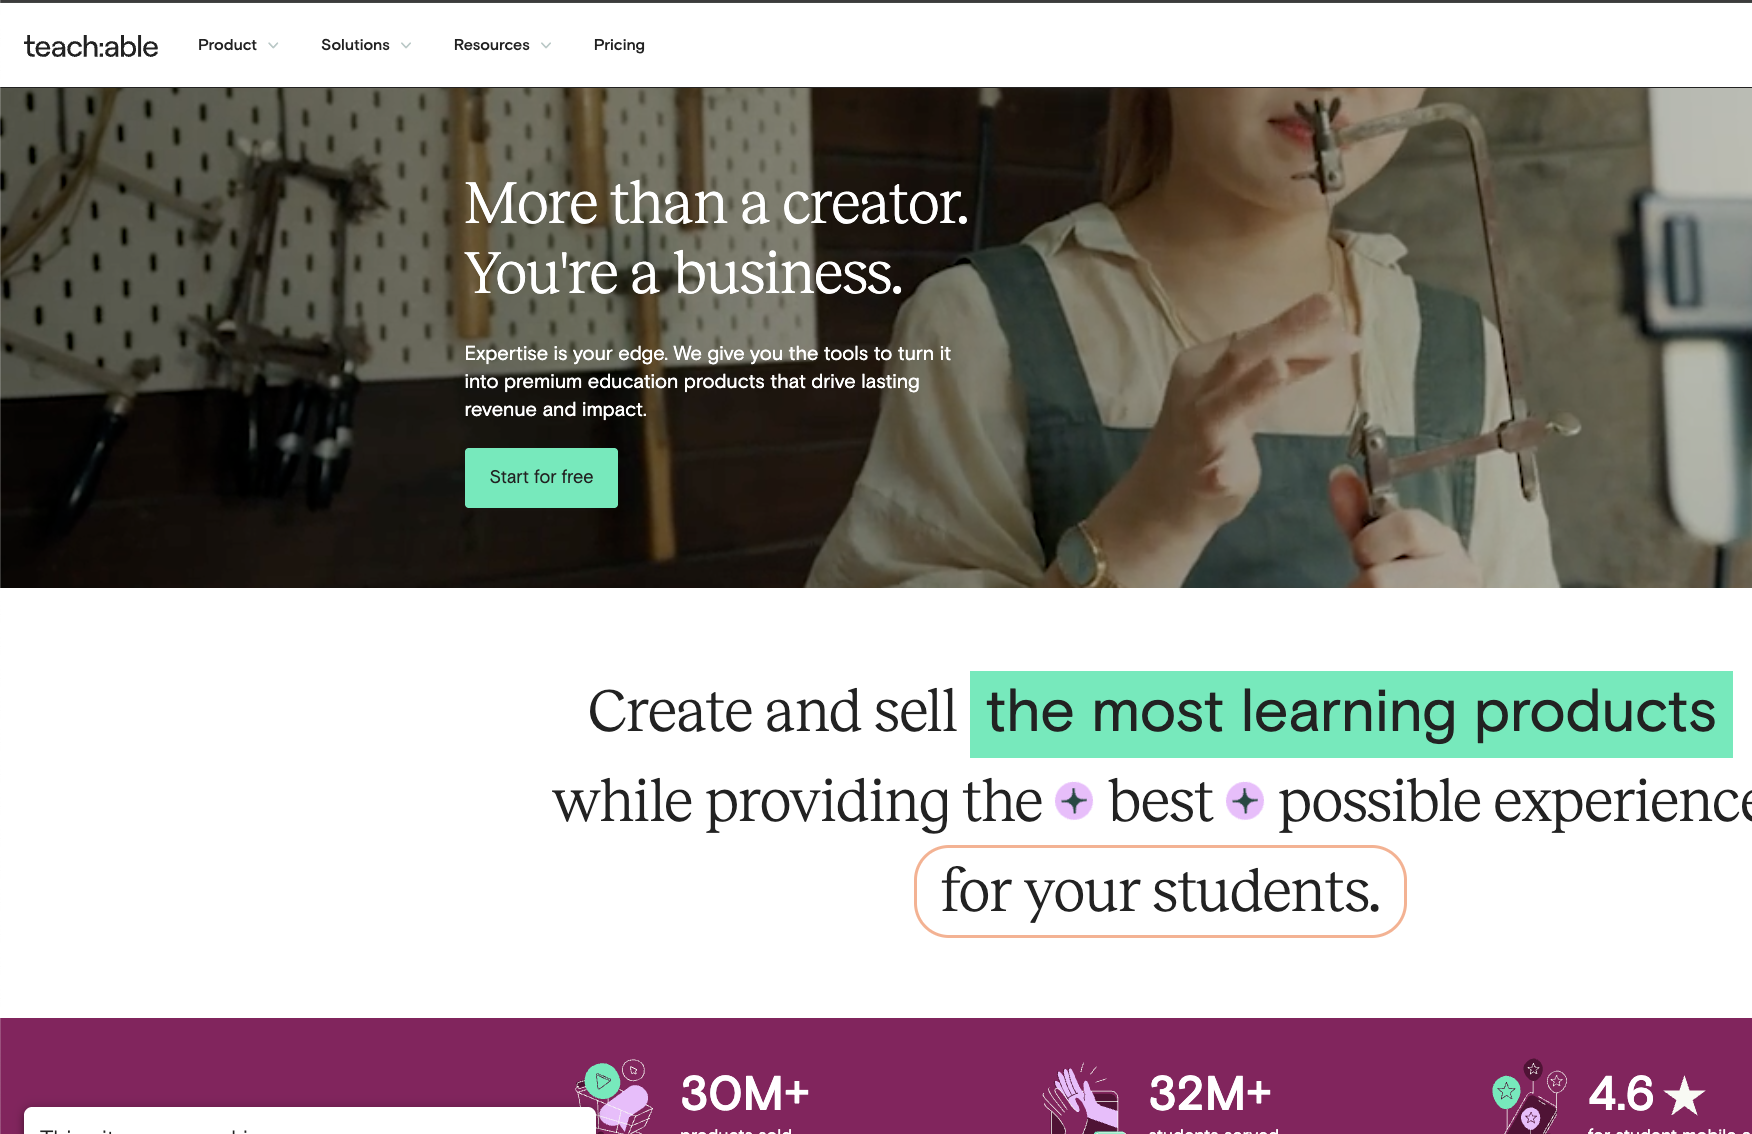The height and width of the screenshot is (1134, 1752).
Task: Expand the Resources menu arrow
Action: point(546,45)
